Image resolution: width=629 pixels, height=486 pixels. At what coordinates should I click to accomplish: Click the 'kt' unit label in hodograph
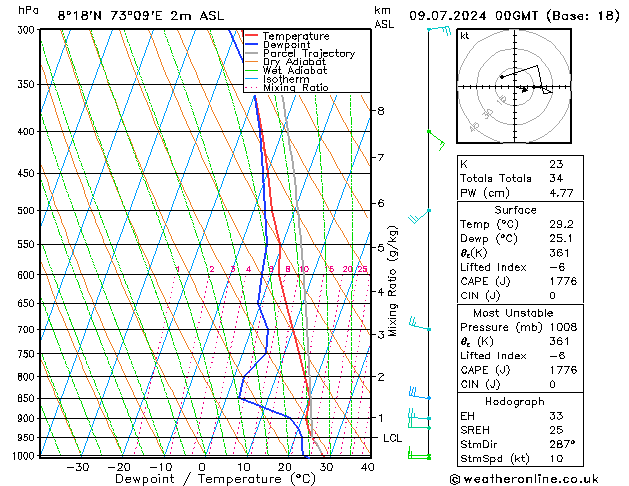click(465, 36)
